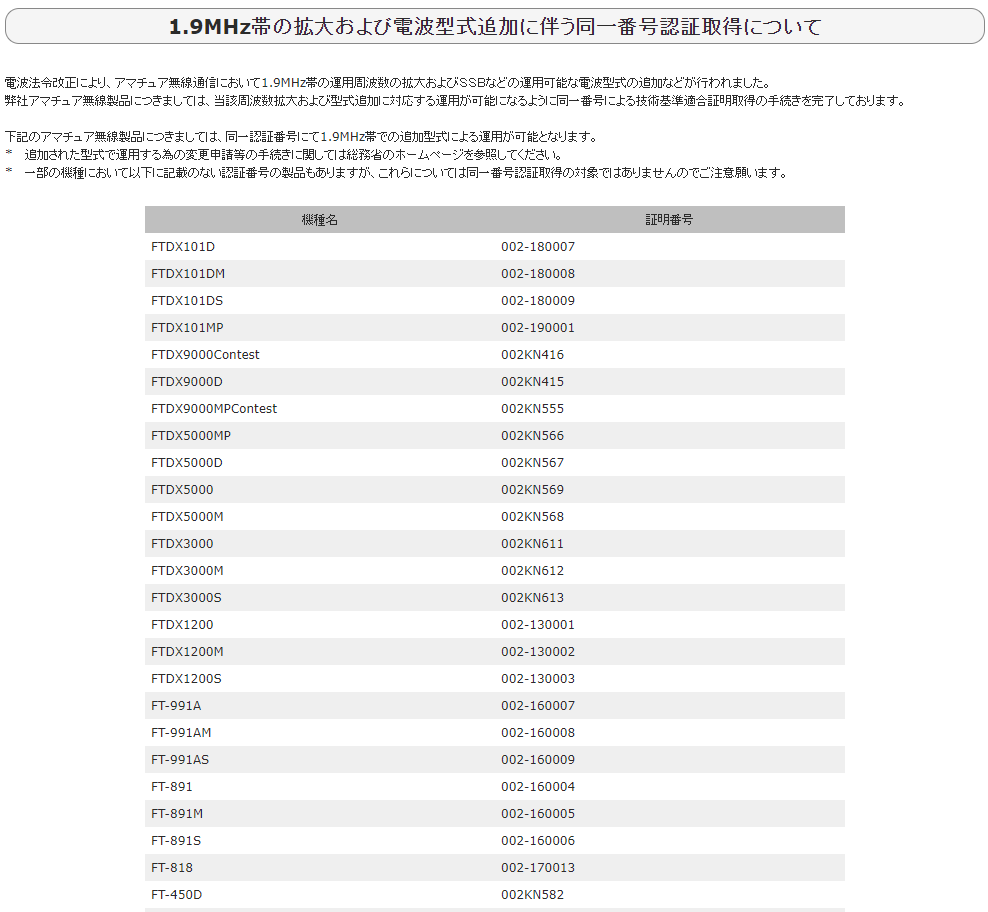Click the page title about 1.9MHz band expansion
Screen dimensions: 988x912
(x=495, y=26)
